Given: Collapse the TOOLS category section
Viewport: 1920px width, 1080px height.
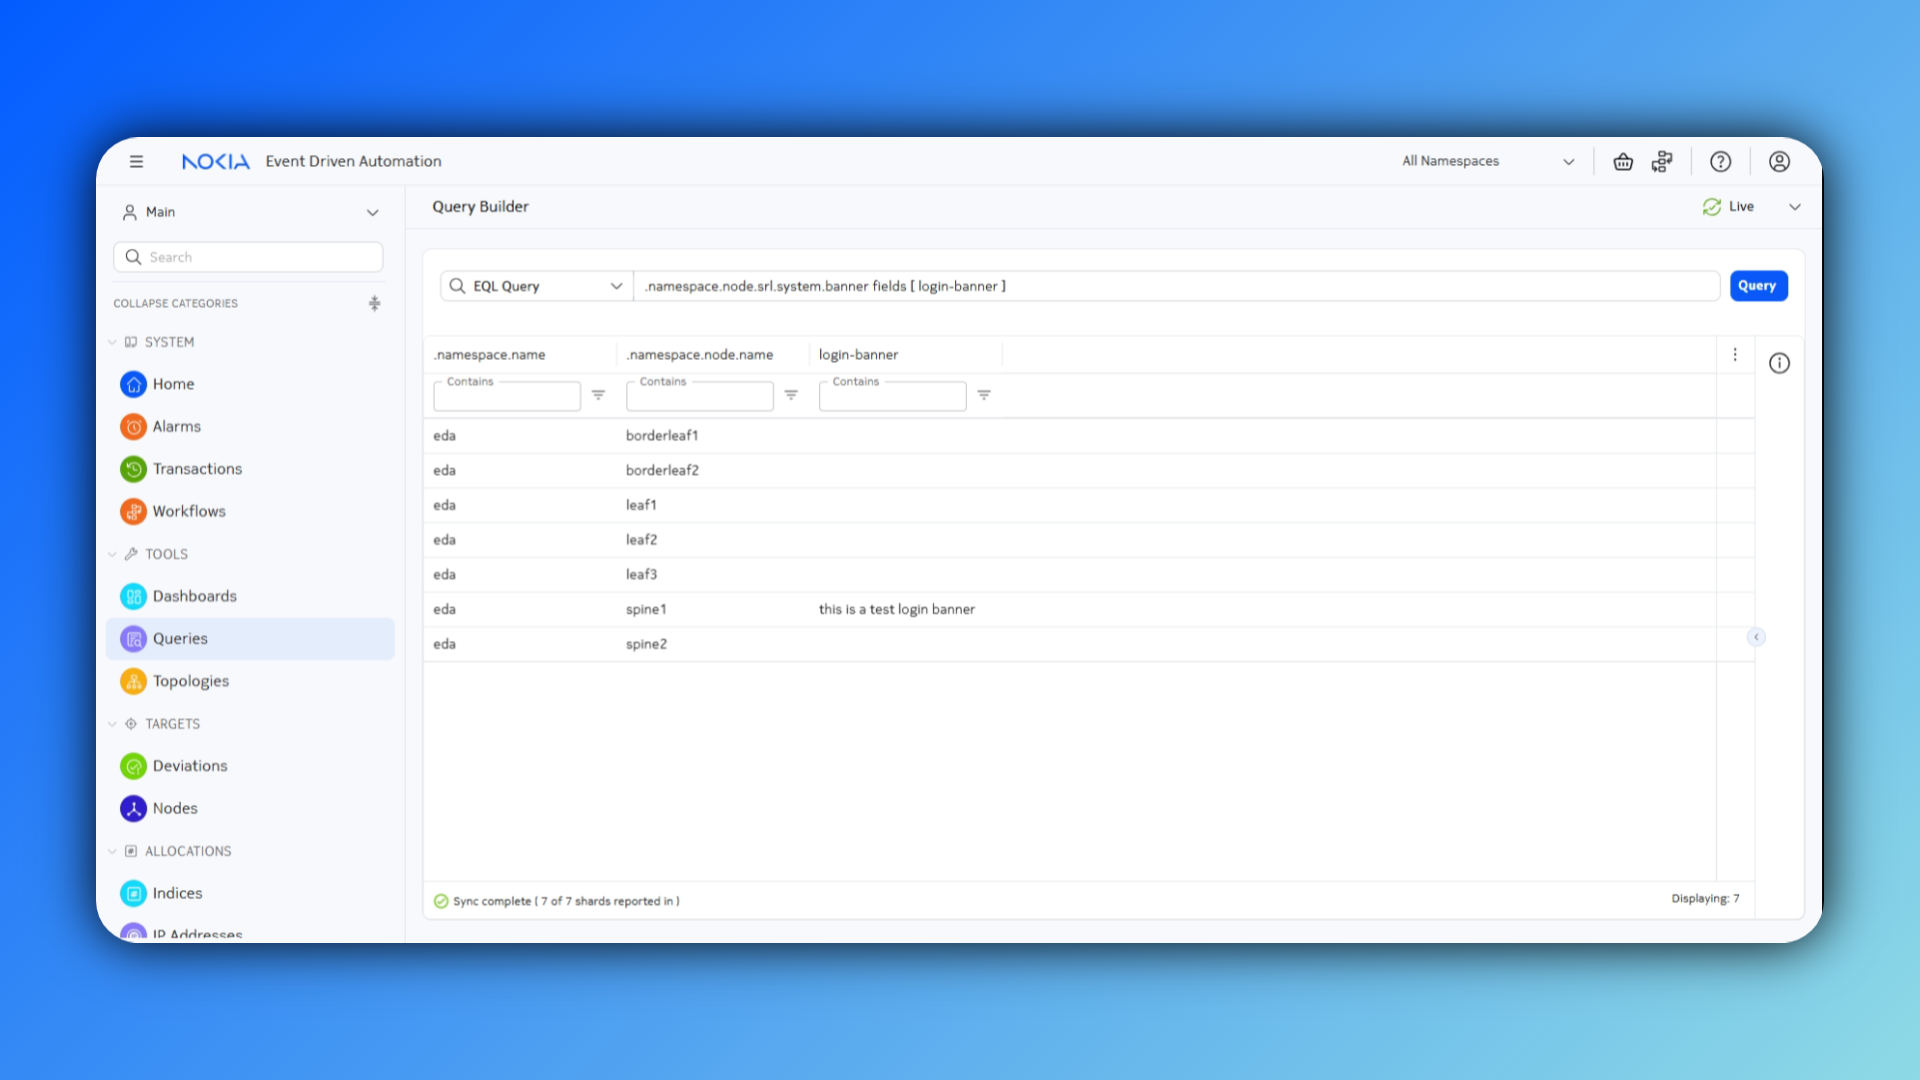Looking at the screenshot, I should [112, 554].
